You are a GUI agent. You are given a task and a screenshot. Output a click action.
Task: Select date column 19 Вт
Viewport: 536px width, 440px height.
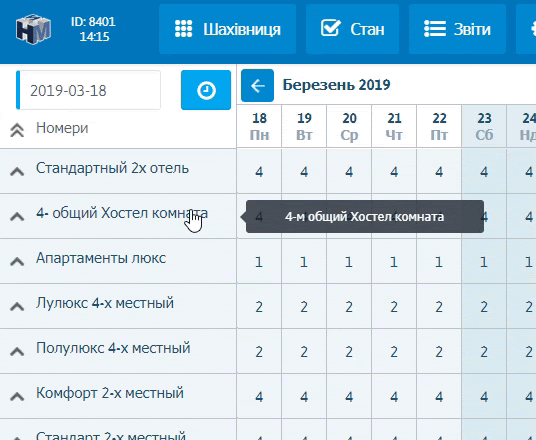[304, 126]
